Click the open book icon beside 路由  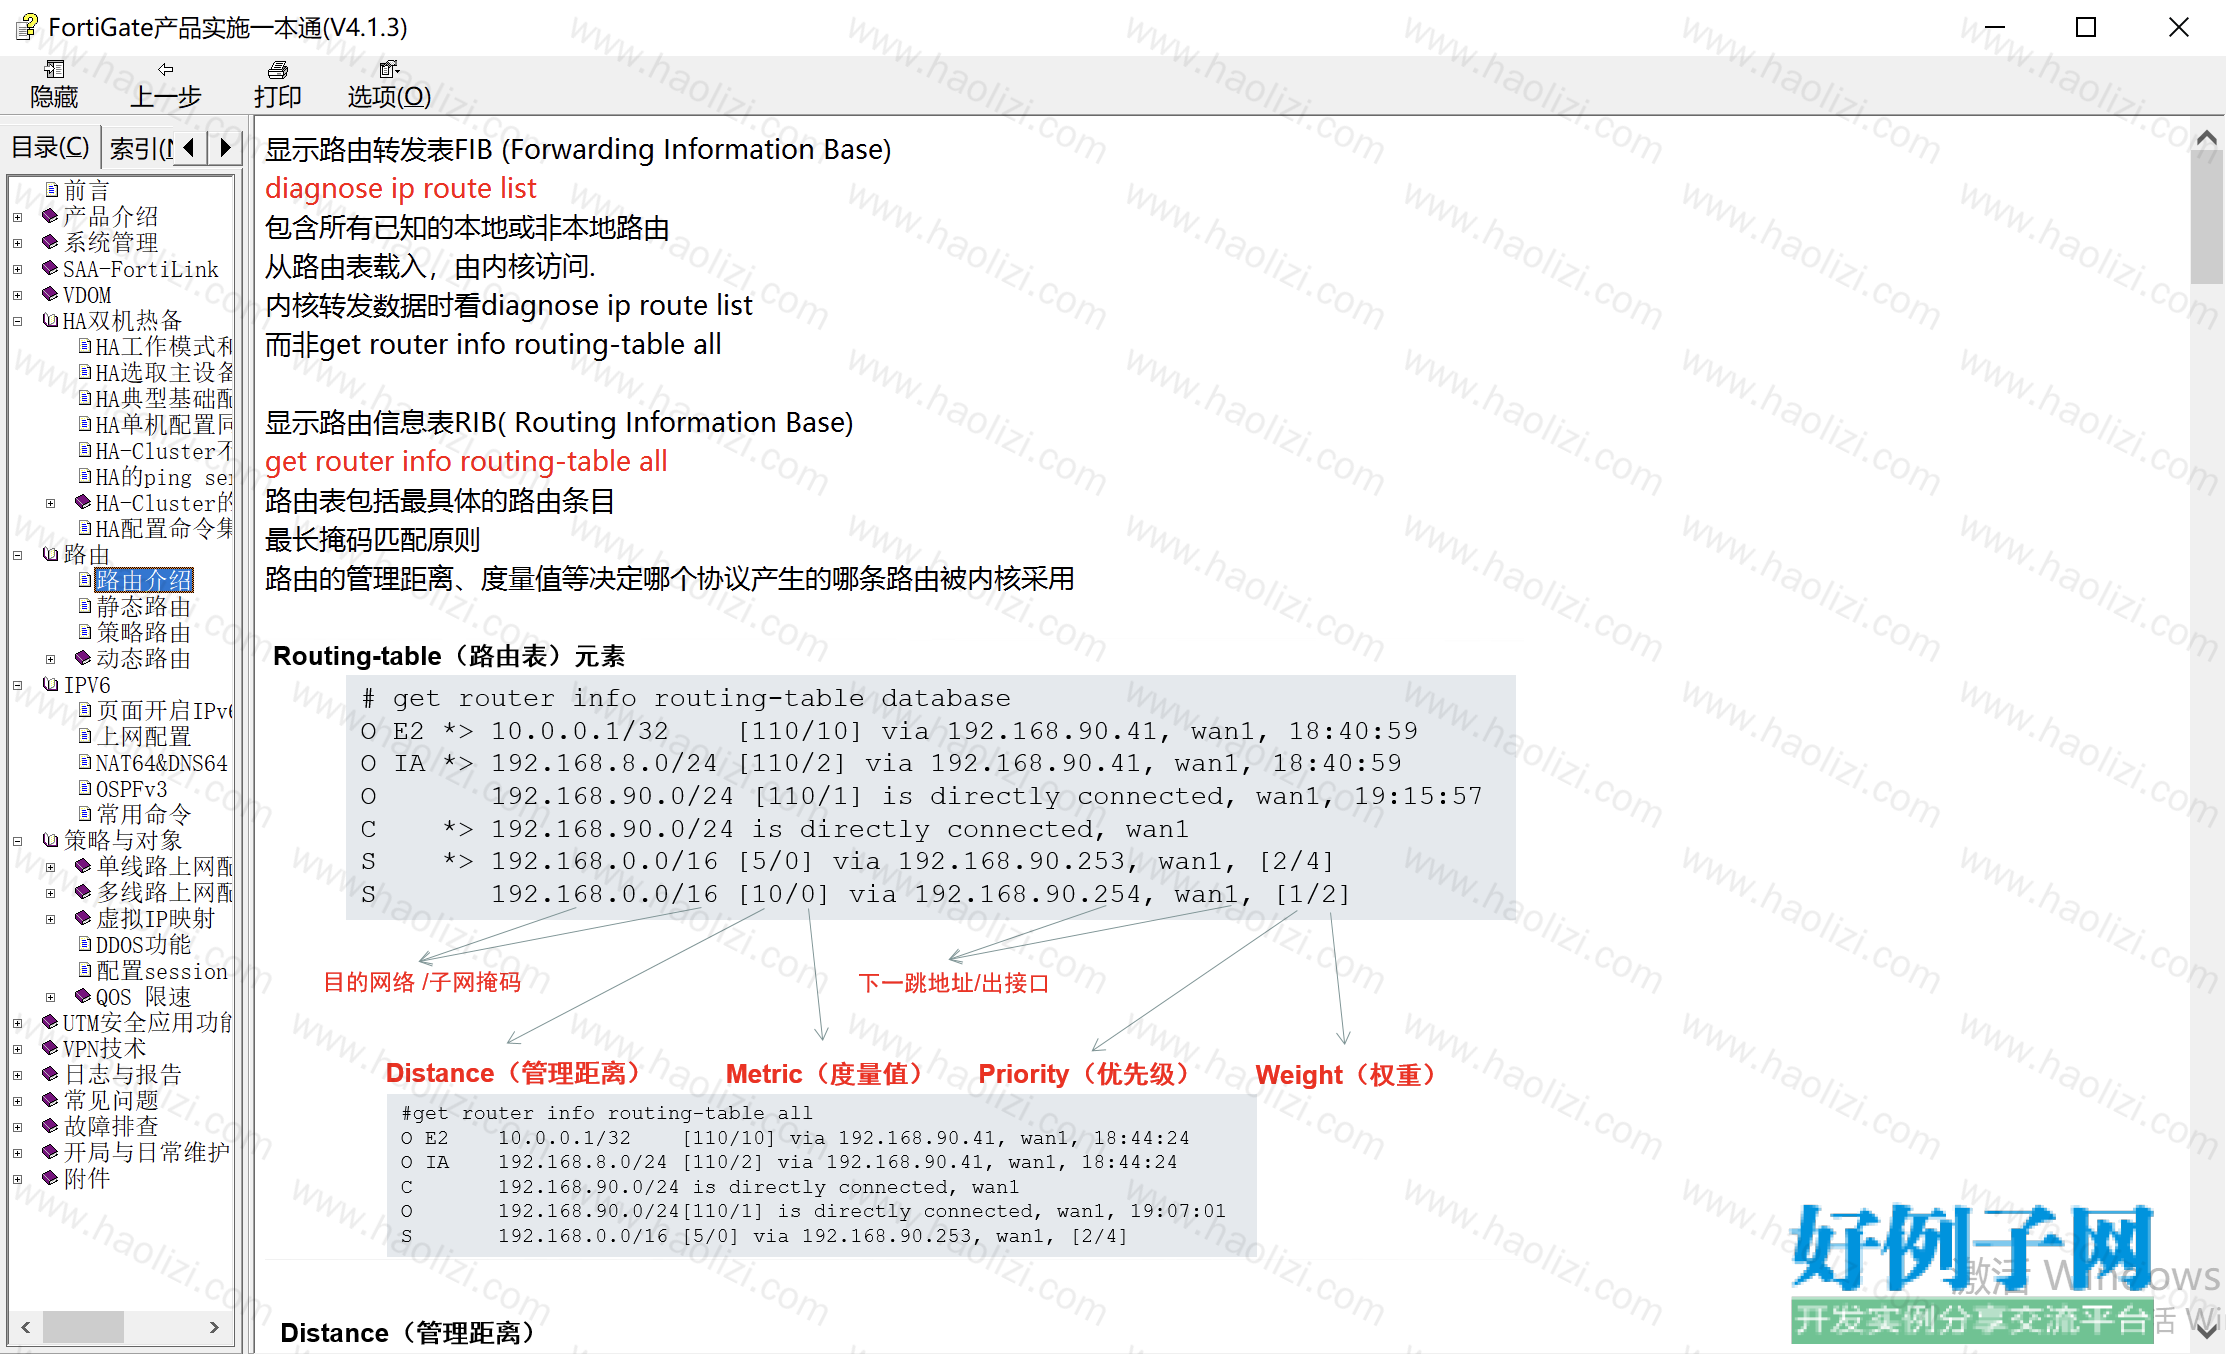pos(50,554)
